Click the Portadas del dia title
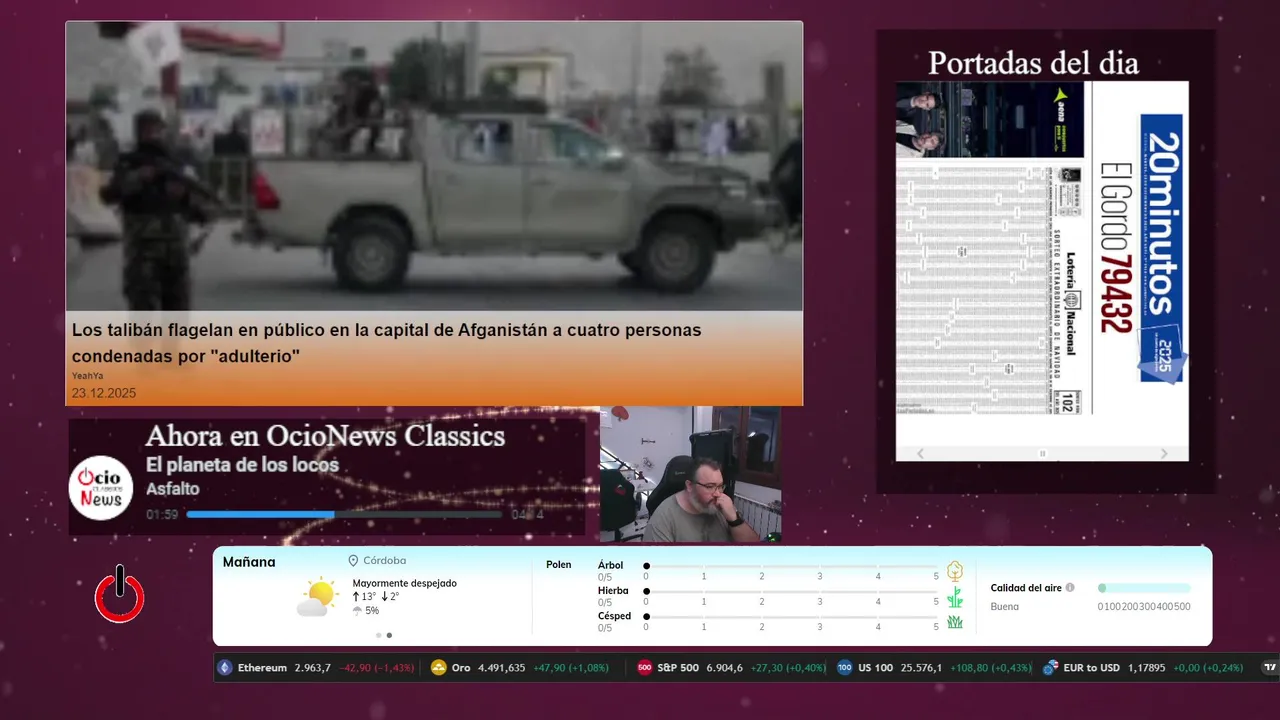The image size is (1280, 720). point(1033,63)
